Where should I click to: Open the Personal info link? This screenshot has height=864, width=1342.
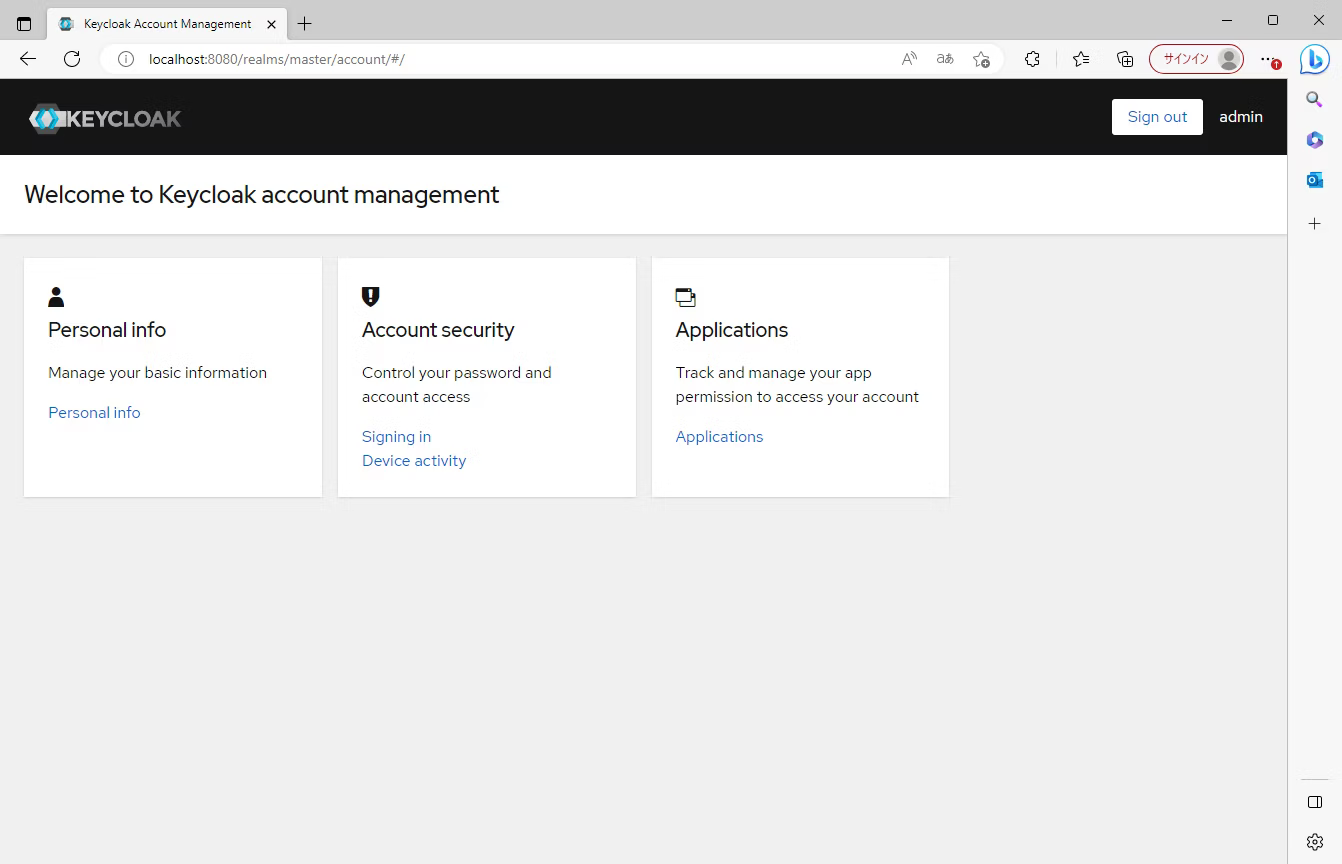coord(94,413)
